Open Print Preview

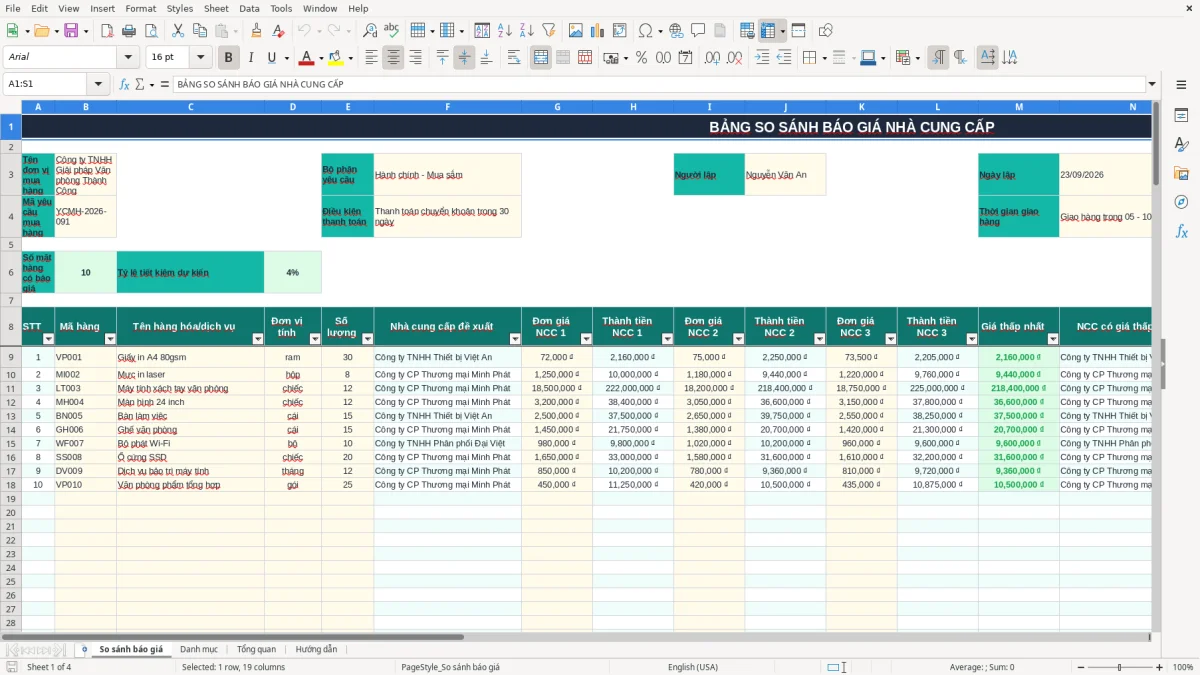tap(150, 31)
